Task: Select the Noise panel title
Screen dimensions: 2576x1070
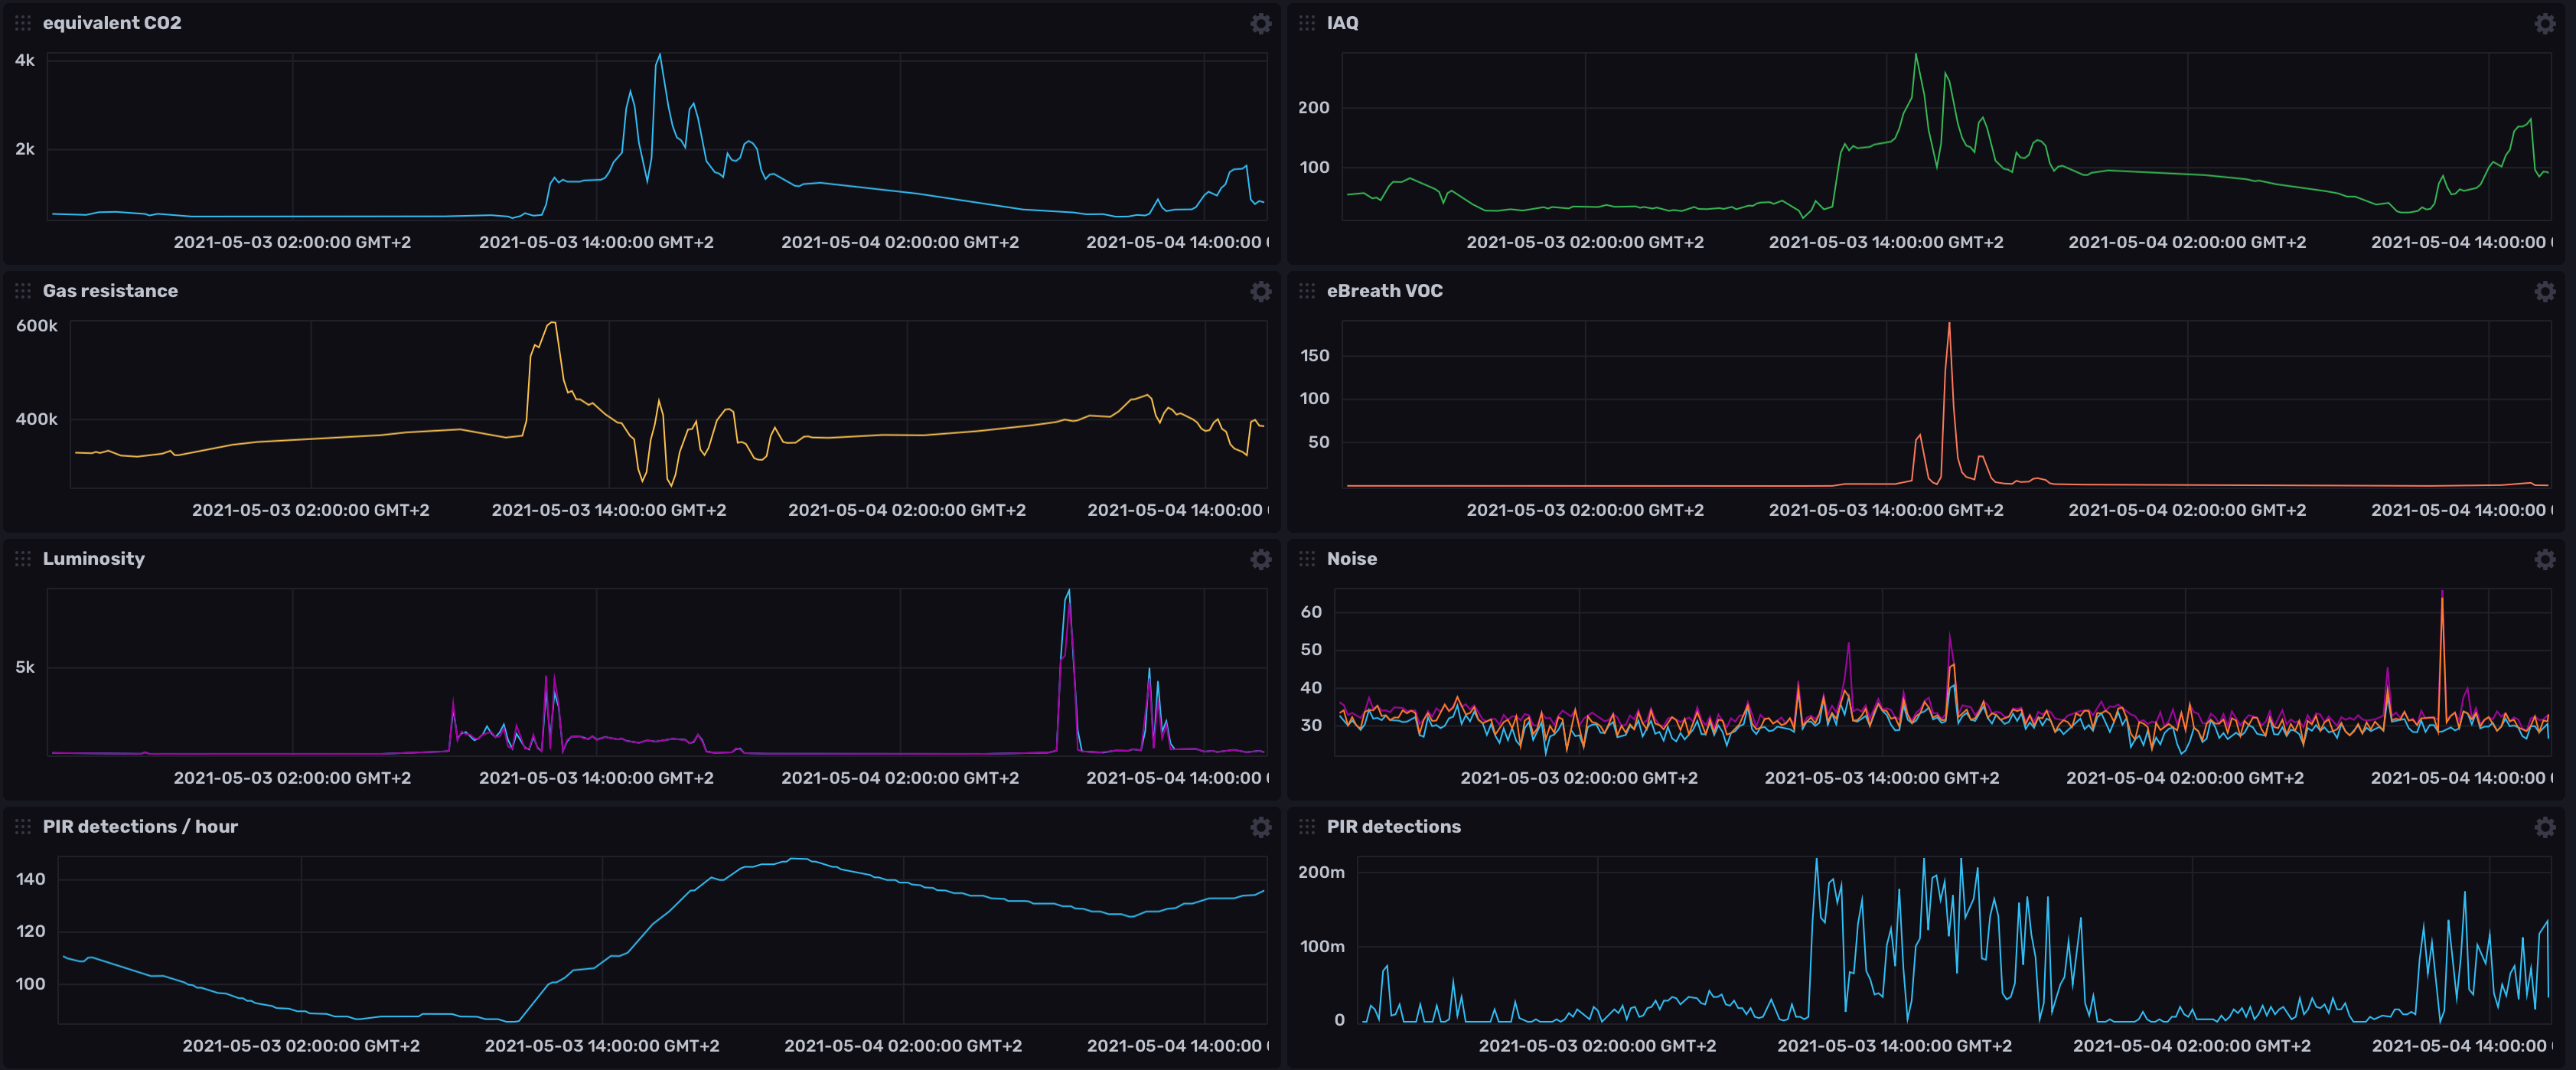Action: [1351, 559]
